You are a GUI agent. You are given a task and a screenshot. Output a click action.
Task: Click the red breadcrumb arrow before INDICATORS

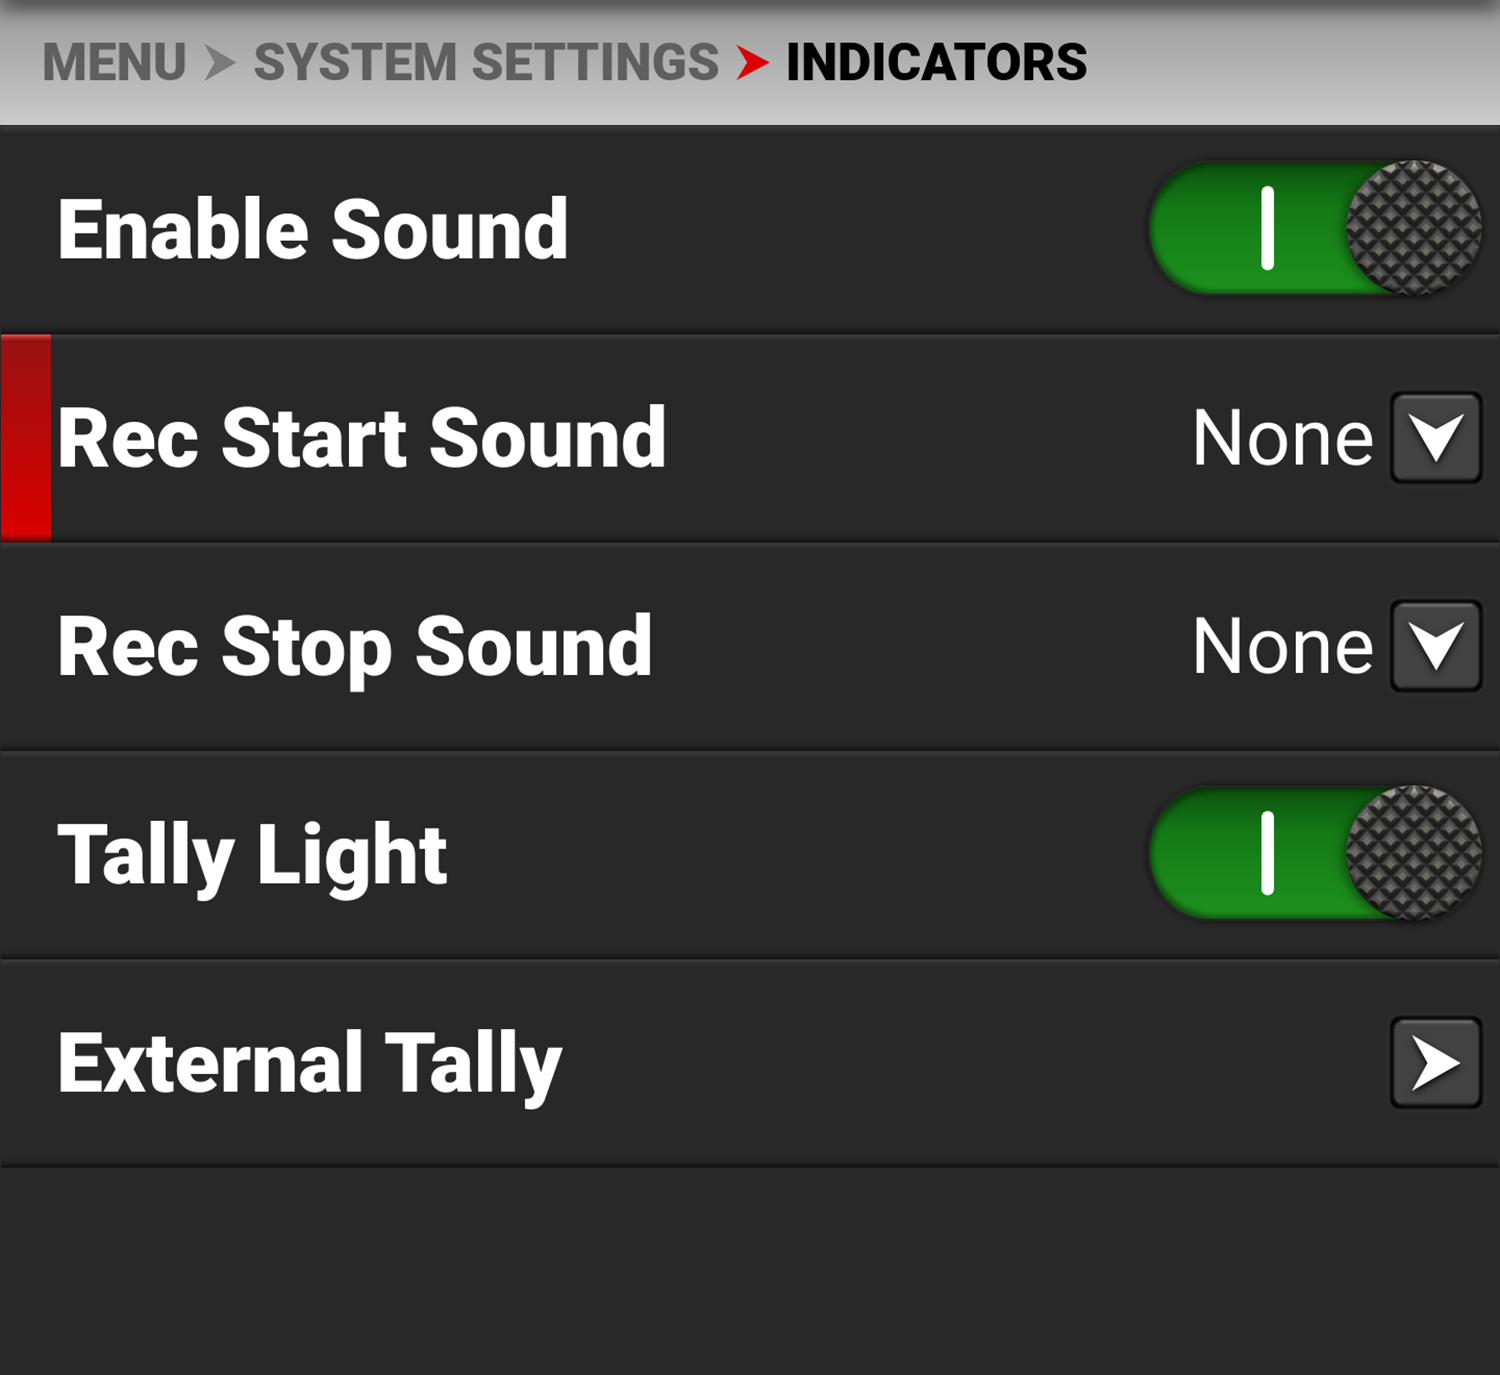pos(752,63)
